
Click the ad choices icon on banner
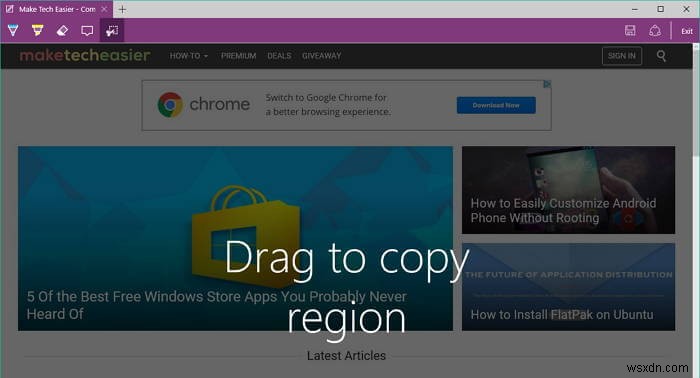[x=547, y=84]
